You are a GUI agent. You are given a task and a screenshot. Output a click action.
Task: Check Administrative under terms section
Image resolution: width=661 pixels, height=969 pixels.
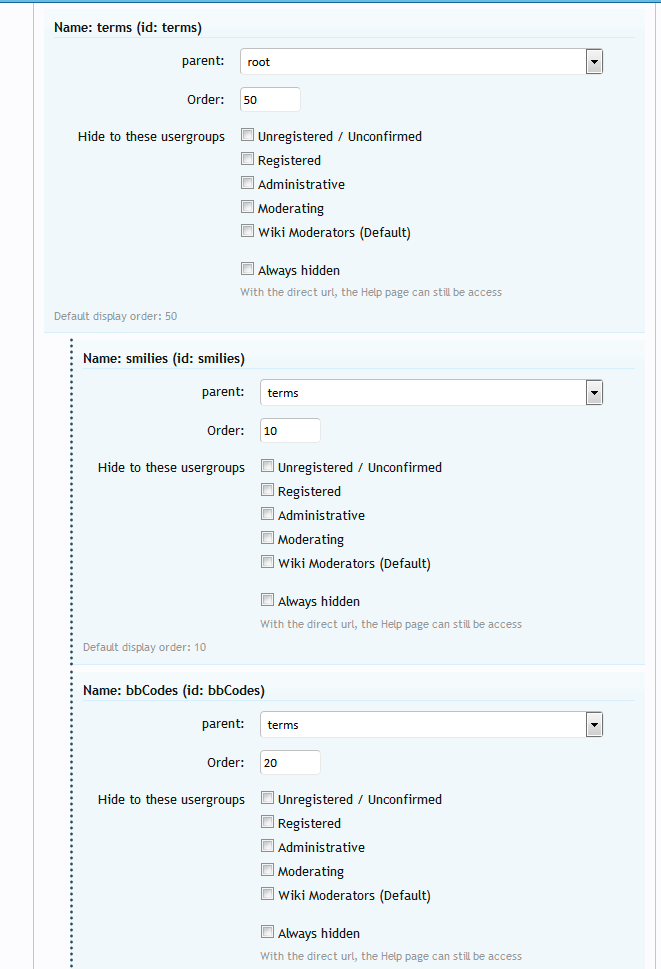coord(247,183)
